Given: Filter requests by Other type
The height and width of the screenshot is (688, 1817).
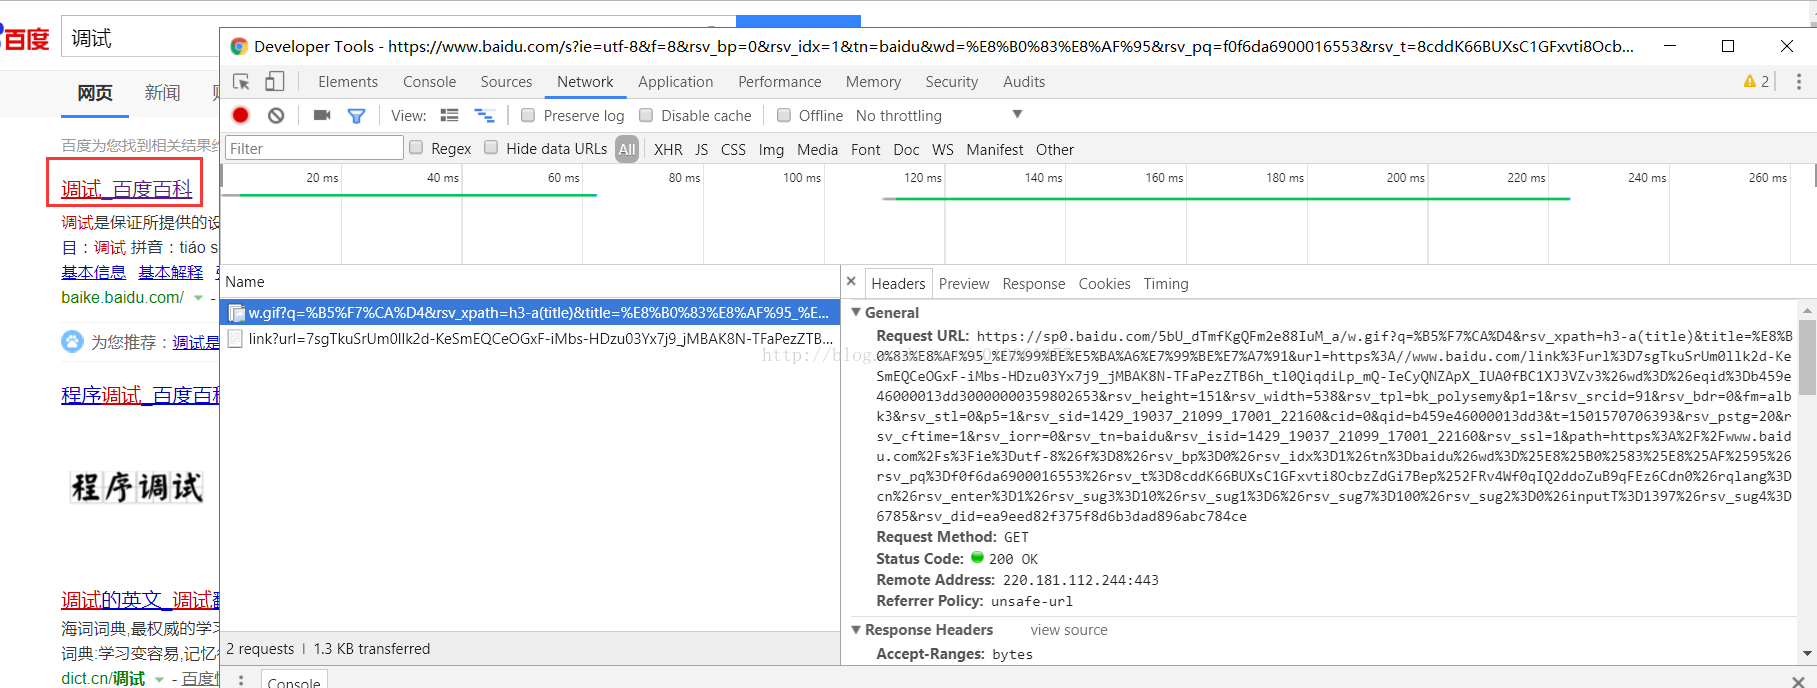Looking at the screenshot, I should pos(1055,149).
